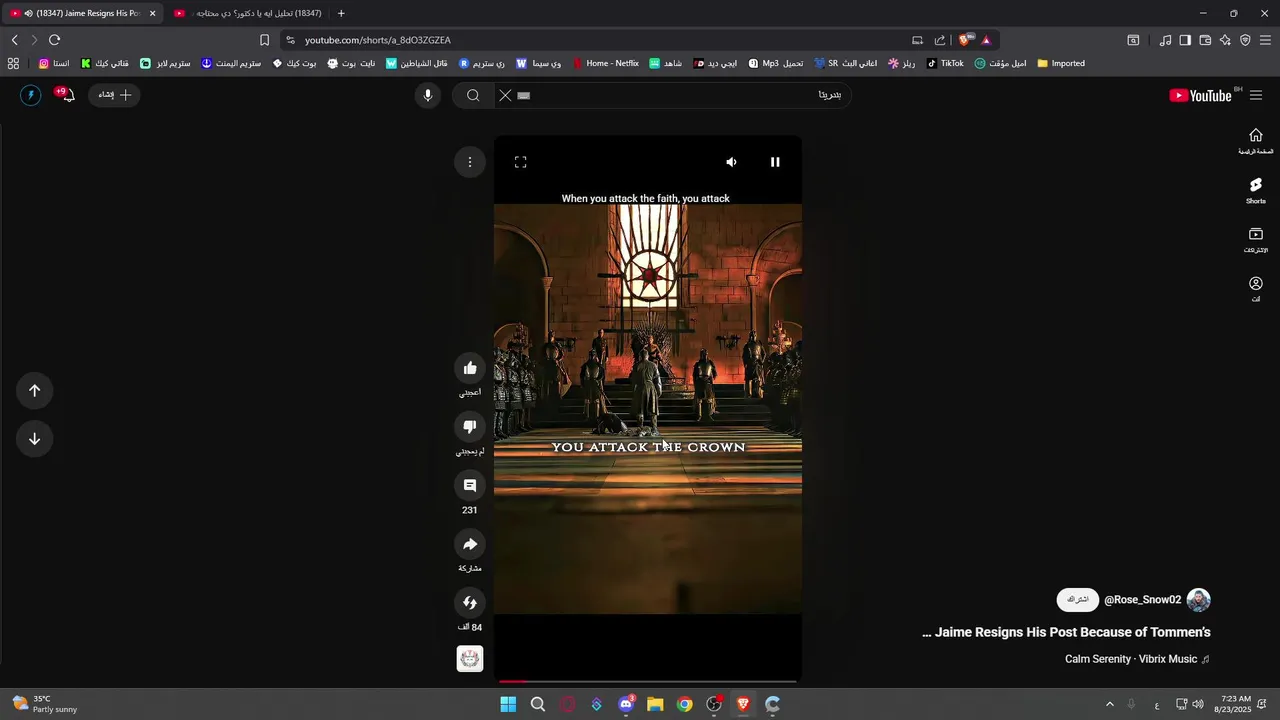Open the @Rose_Snow02 channel link

point(1142,600)
